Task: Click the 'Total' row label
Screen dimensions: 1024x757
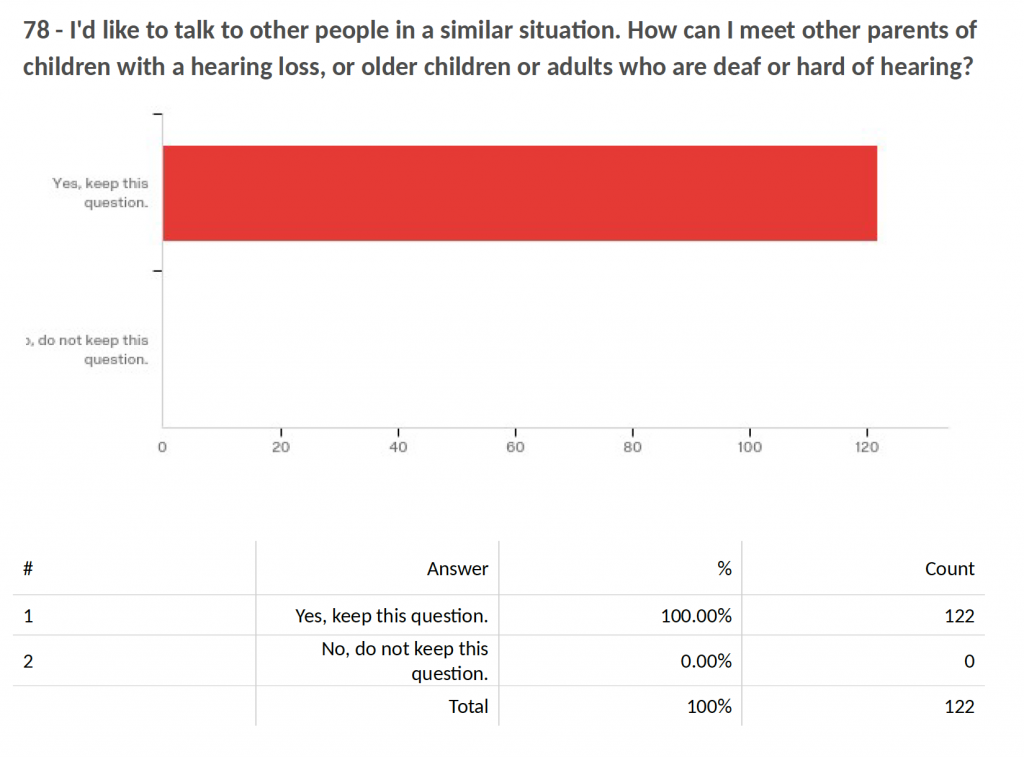Action: point(468,706)
